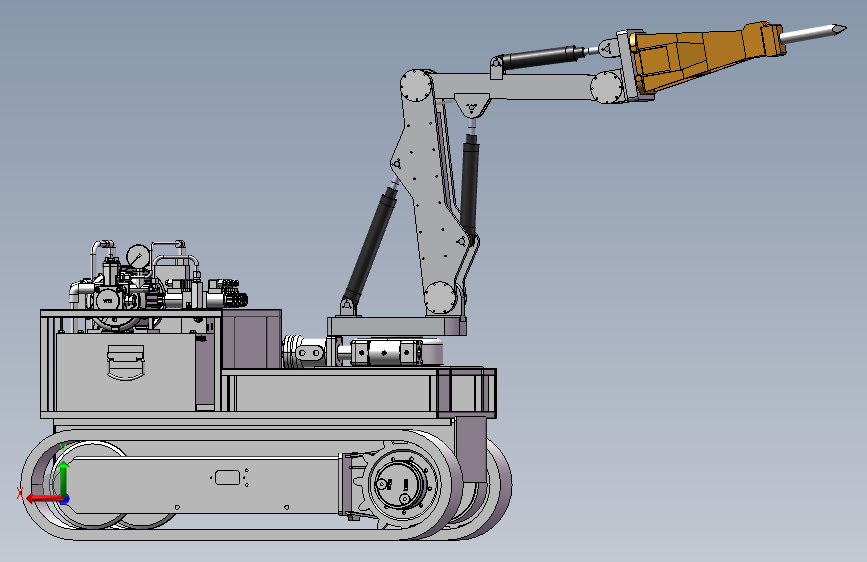
Task: Click the silver chisel tip of the breaker
Action: click(x=813, y=33)
